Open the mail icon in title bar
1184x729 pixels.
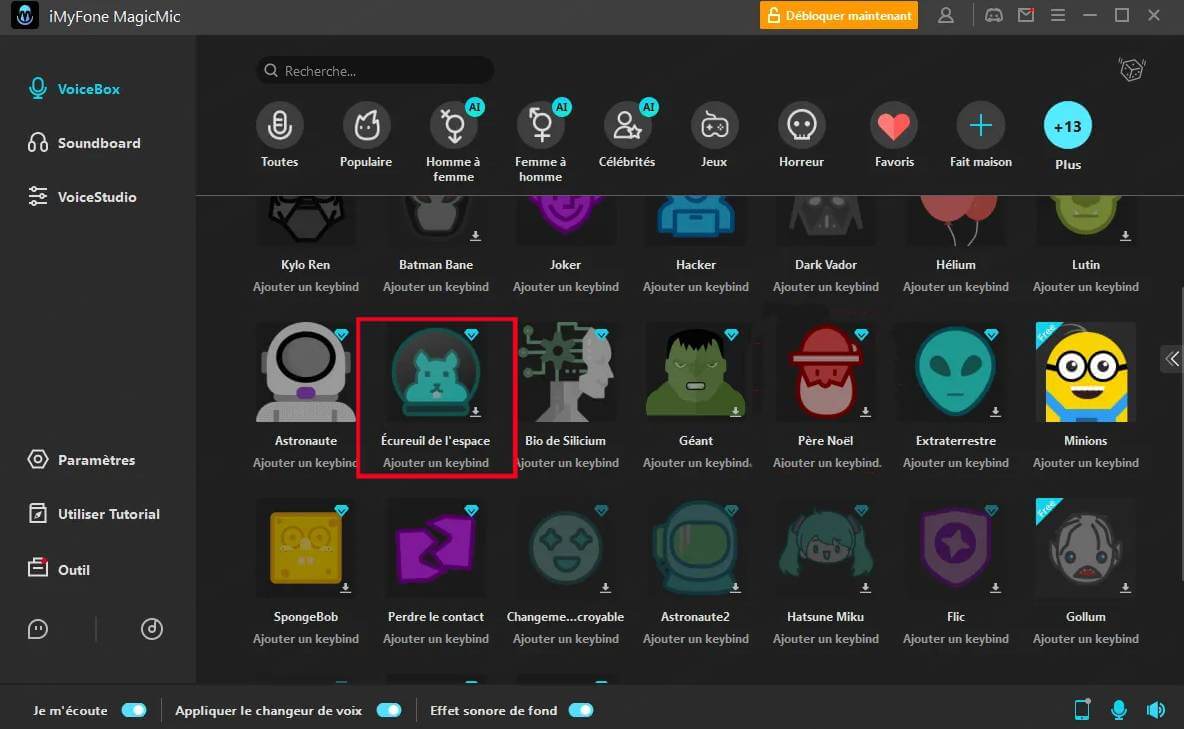click(1025, 15)
